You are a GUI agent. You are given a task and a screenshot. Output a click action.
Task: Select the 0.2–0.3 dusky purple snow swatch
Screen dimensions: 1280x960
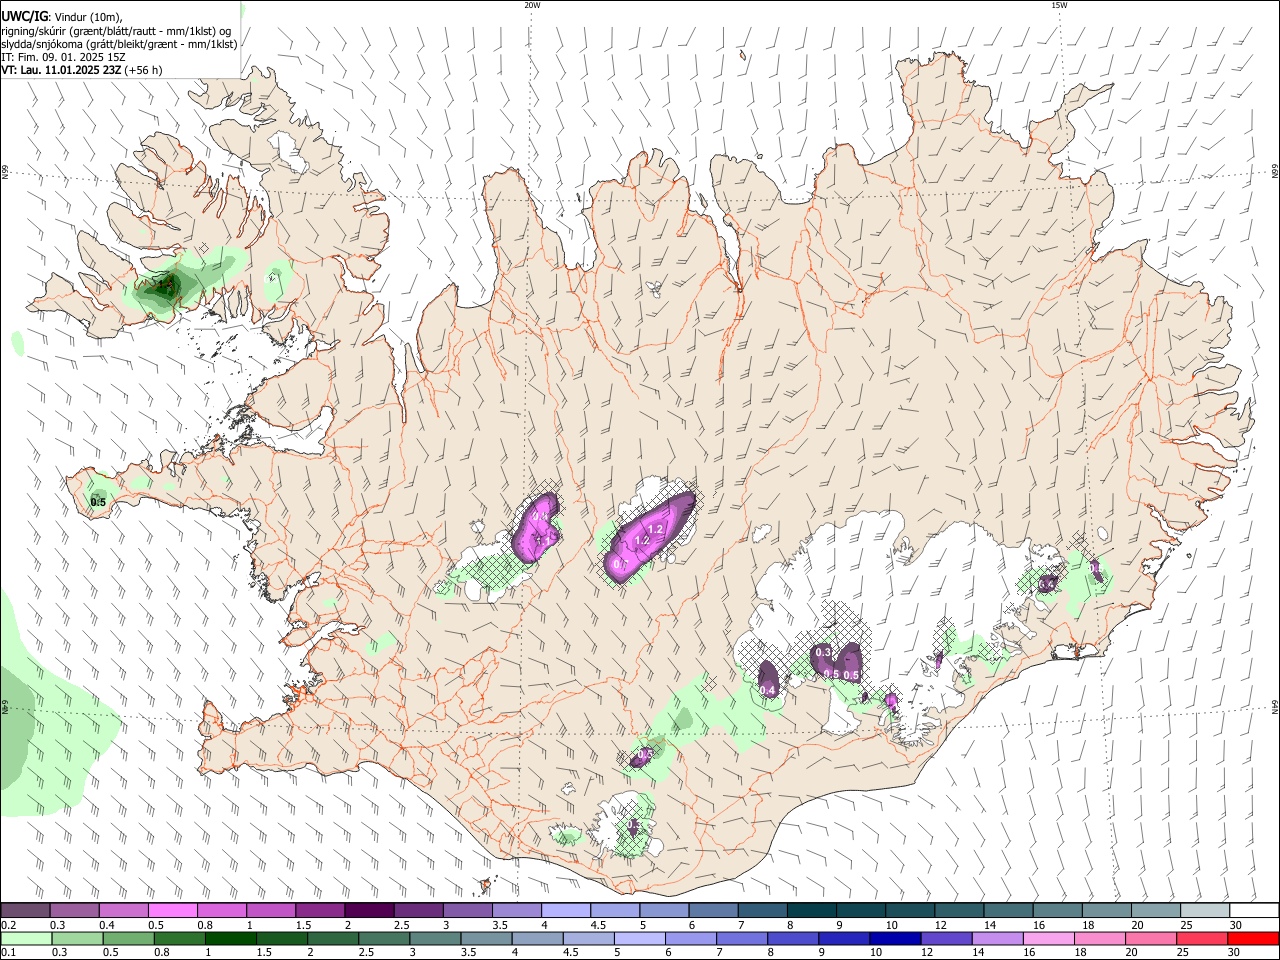pos(25,910)
